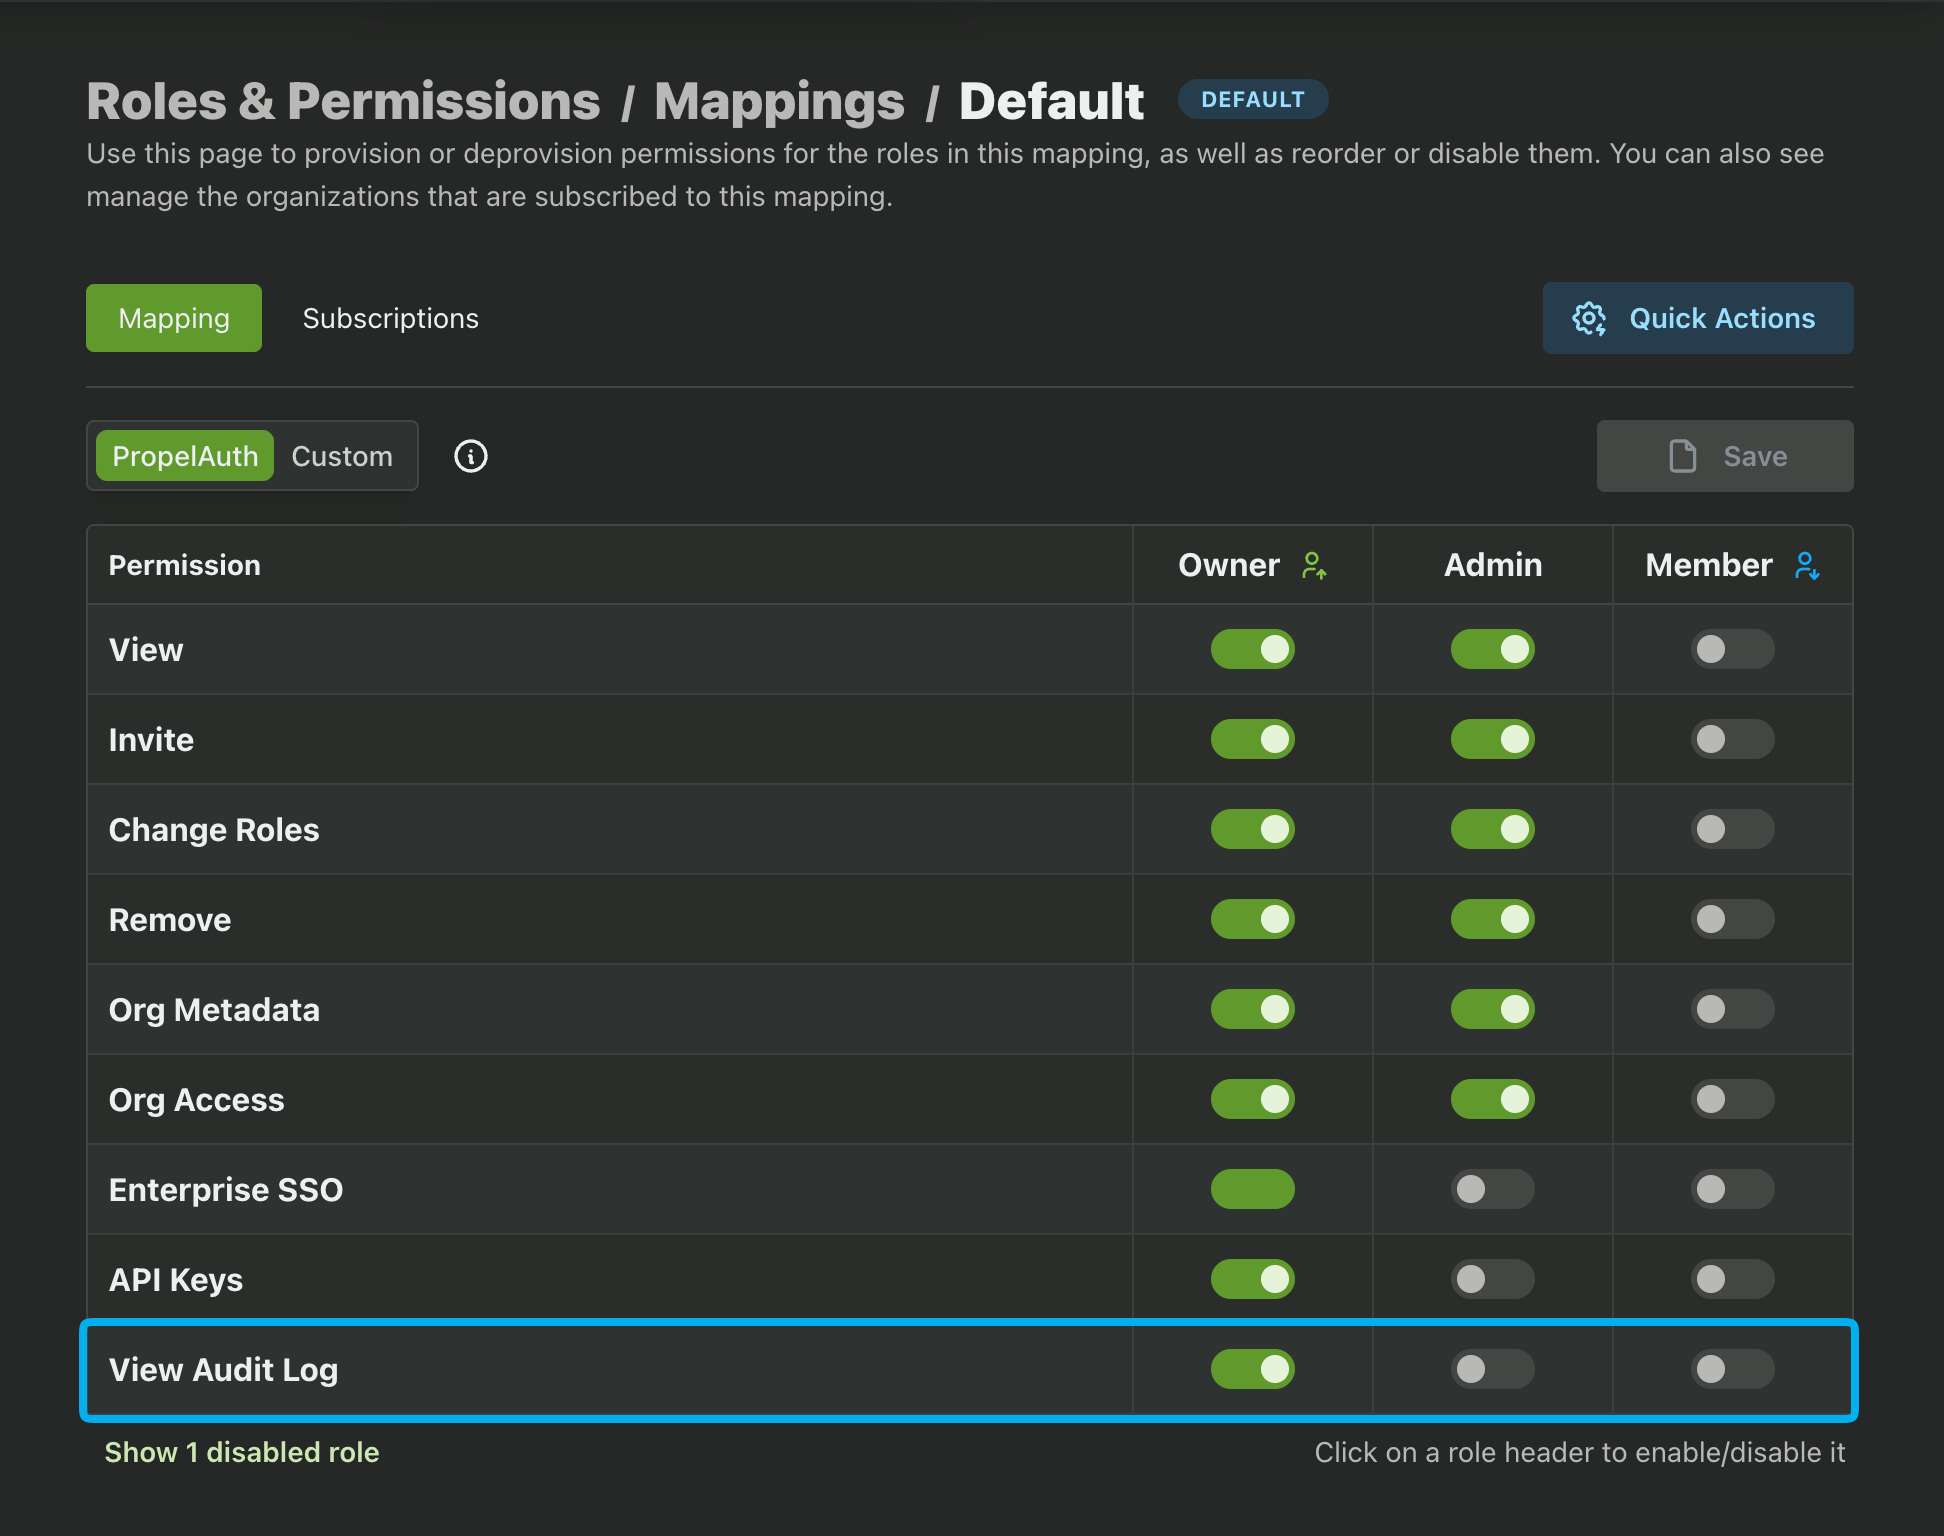Screen dimensions: 1944x1536
Task: Disable the View permission for Owner
Action: [1252, 649]
